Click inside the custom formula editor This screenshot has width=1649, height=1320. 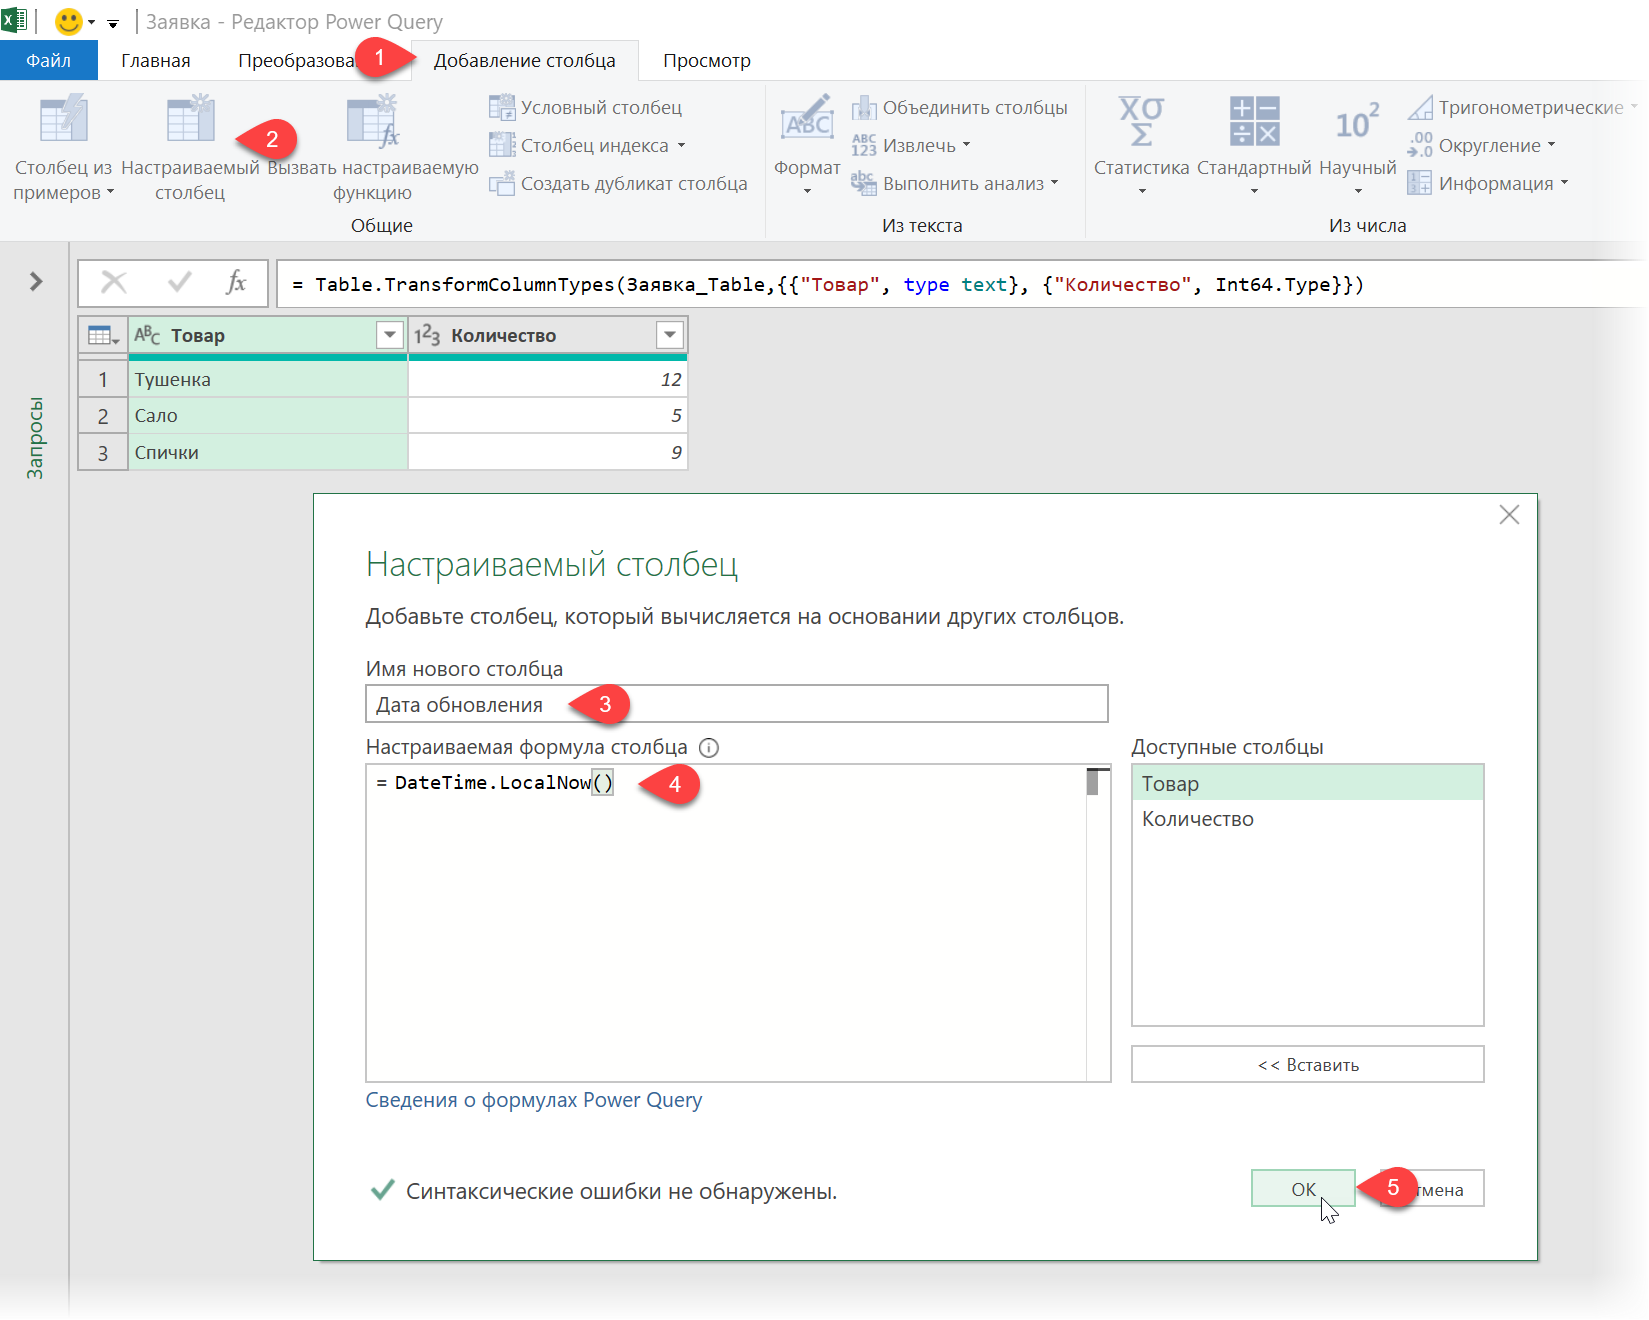coord(726,923)
